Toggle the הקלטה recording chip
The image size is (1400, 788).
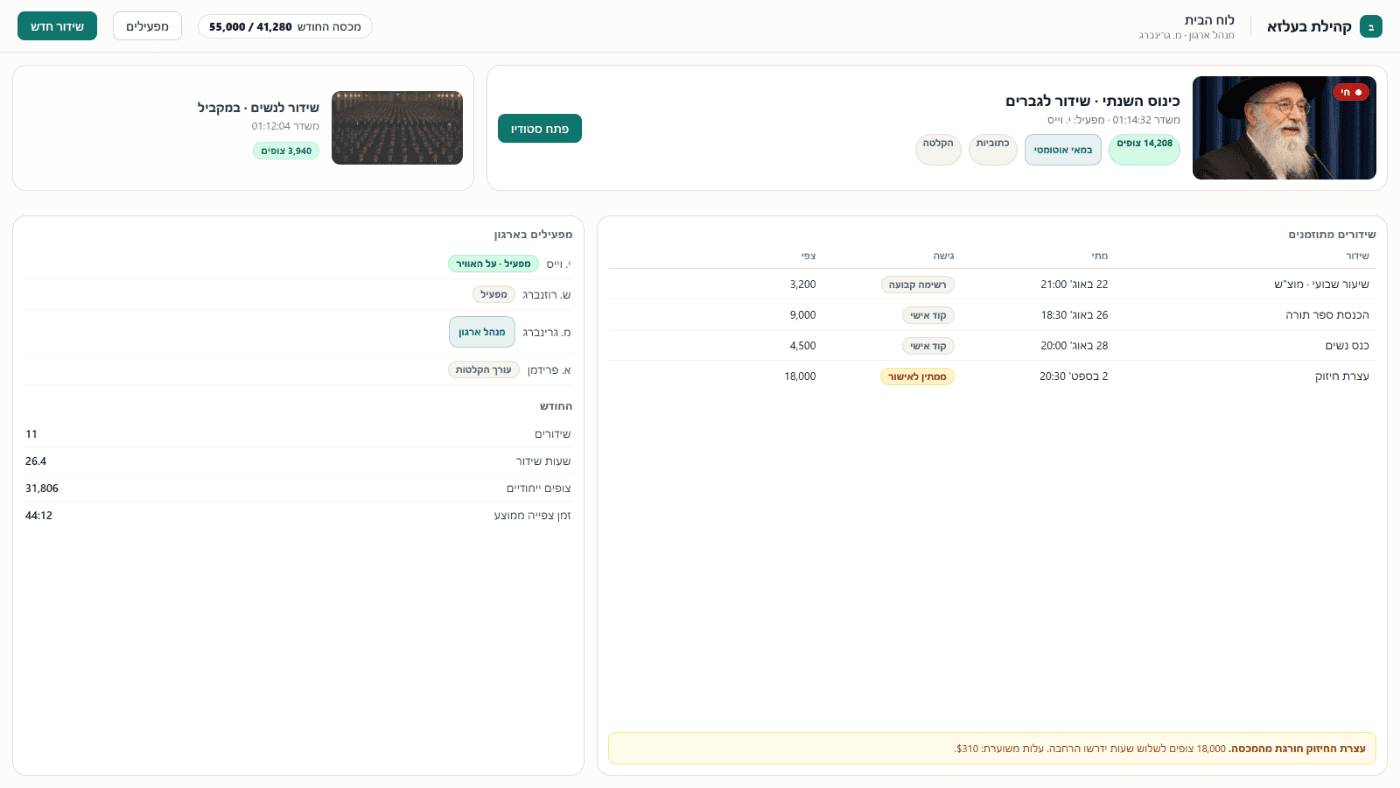(939, 149)
